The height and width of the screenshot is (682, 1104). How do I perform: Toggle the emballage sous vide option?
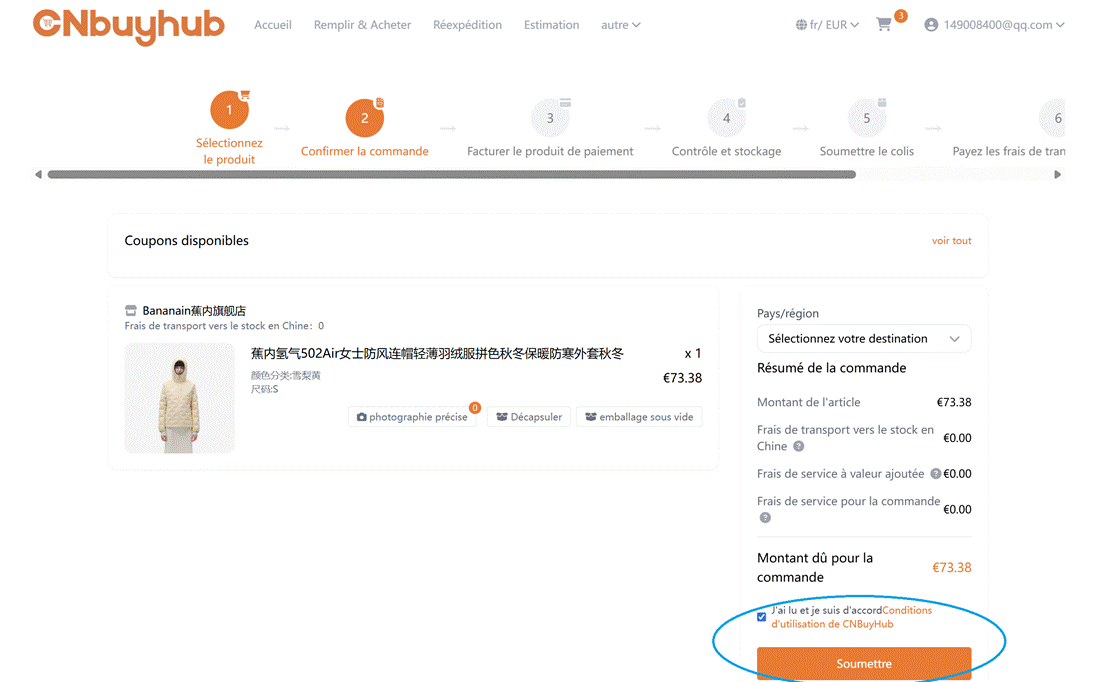tap(638, 417)
